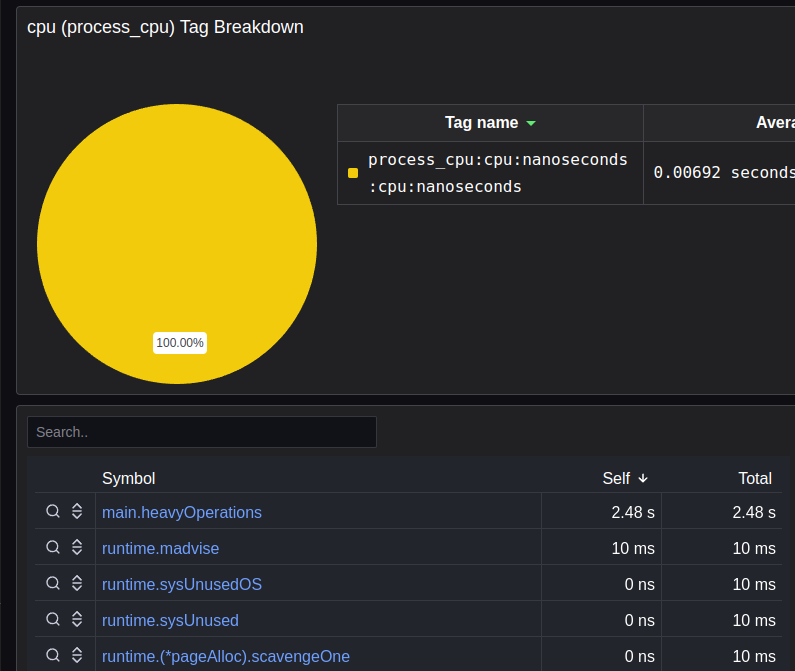The height and width of the screenshot is (671, 795).
Task: Sort the table by Total column
Action: (x=754, y=478)
